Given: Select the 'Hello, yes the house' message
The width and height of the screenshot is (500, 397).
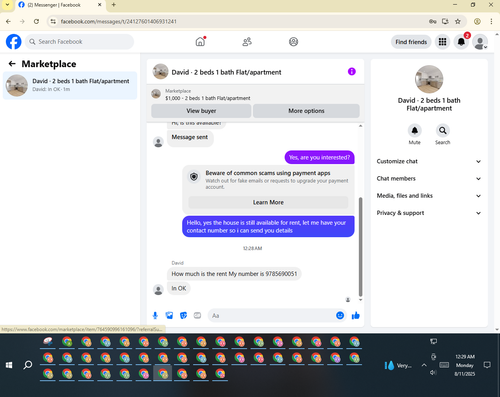Looking at the screenshot, I should 268,227.
